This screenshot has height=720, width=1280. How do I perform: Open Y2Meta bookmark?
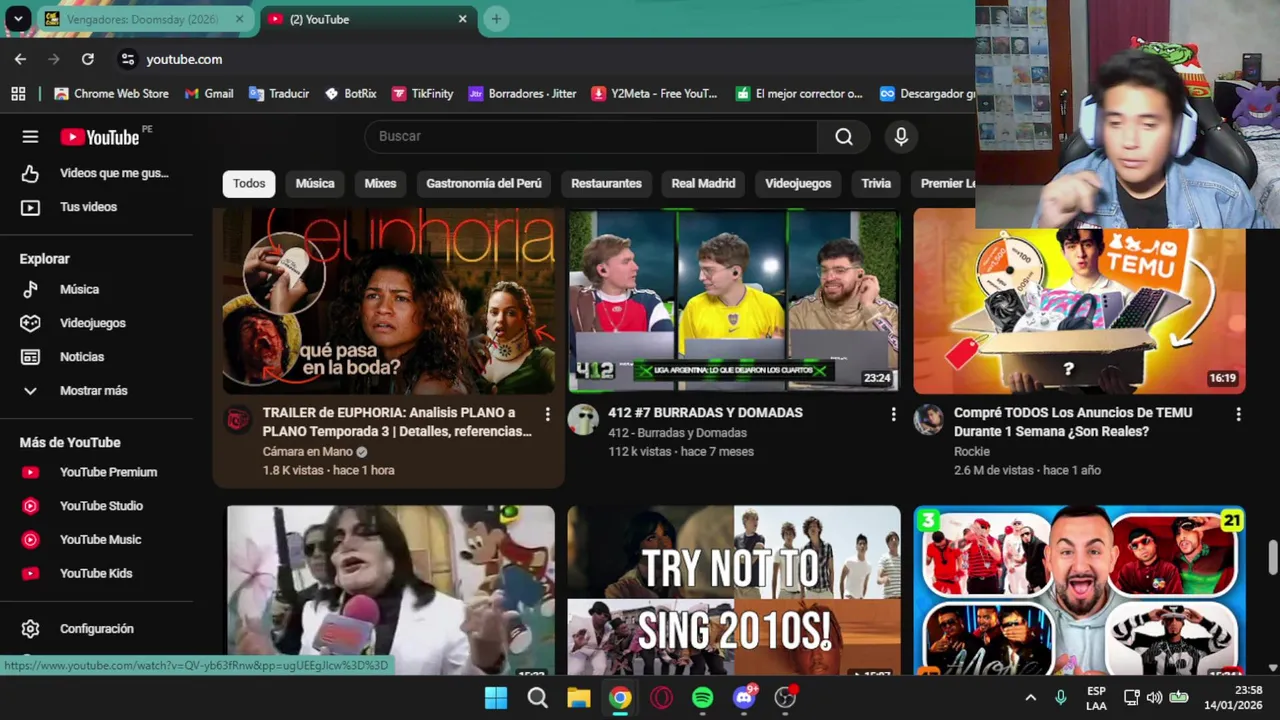[x=654, y=93]
